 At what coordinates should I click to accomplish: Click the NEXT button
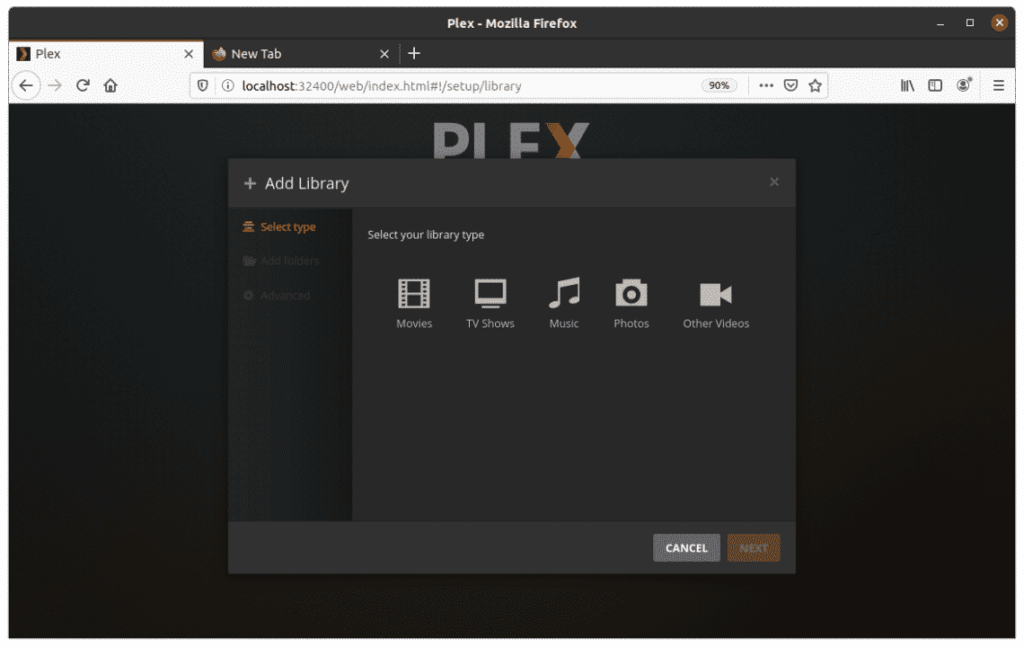point(754,548)
